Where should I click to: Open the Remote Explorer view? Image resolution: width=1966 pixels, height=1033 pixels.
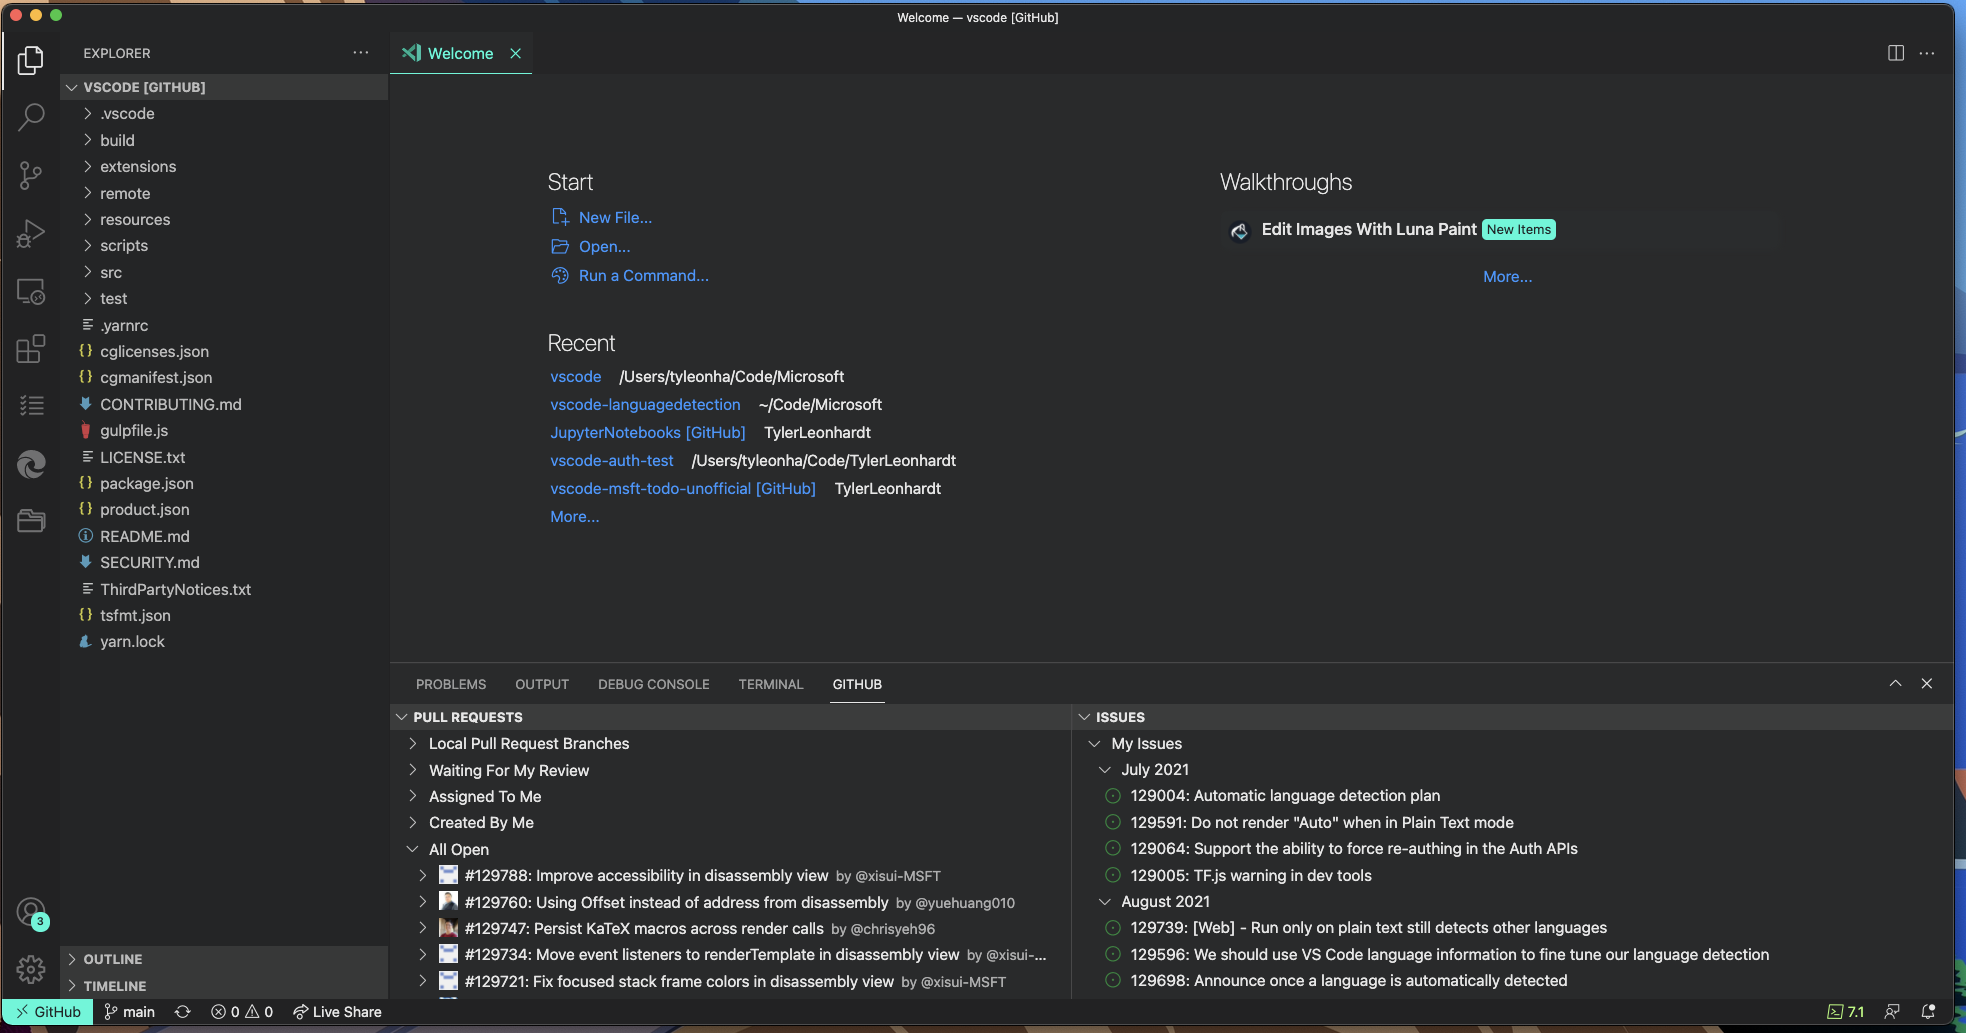pos(31,291)
